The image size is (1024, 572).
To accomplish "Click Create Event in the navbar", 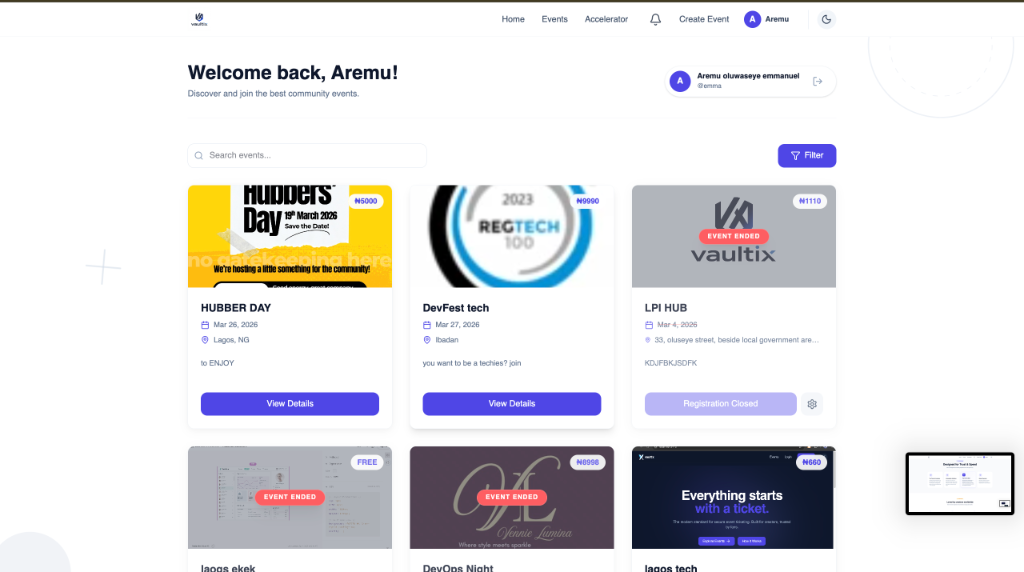I will pos(703,20).
